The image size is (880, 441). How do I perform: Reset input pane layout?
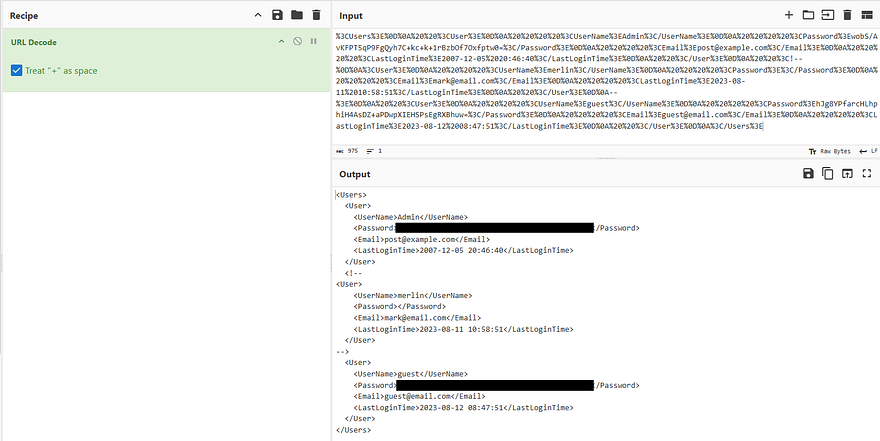point(866,15)
